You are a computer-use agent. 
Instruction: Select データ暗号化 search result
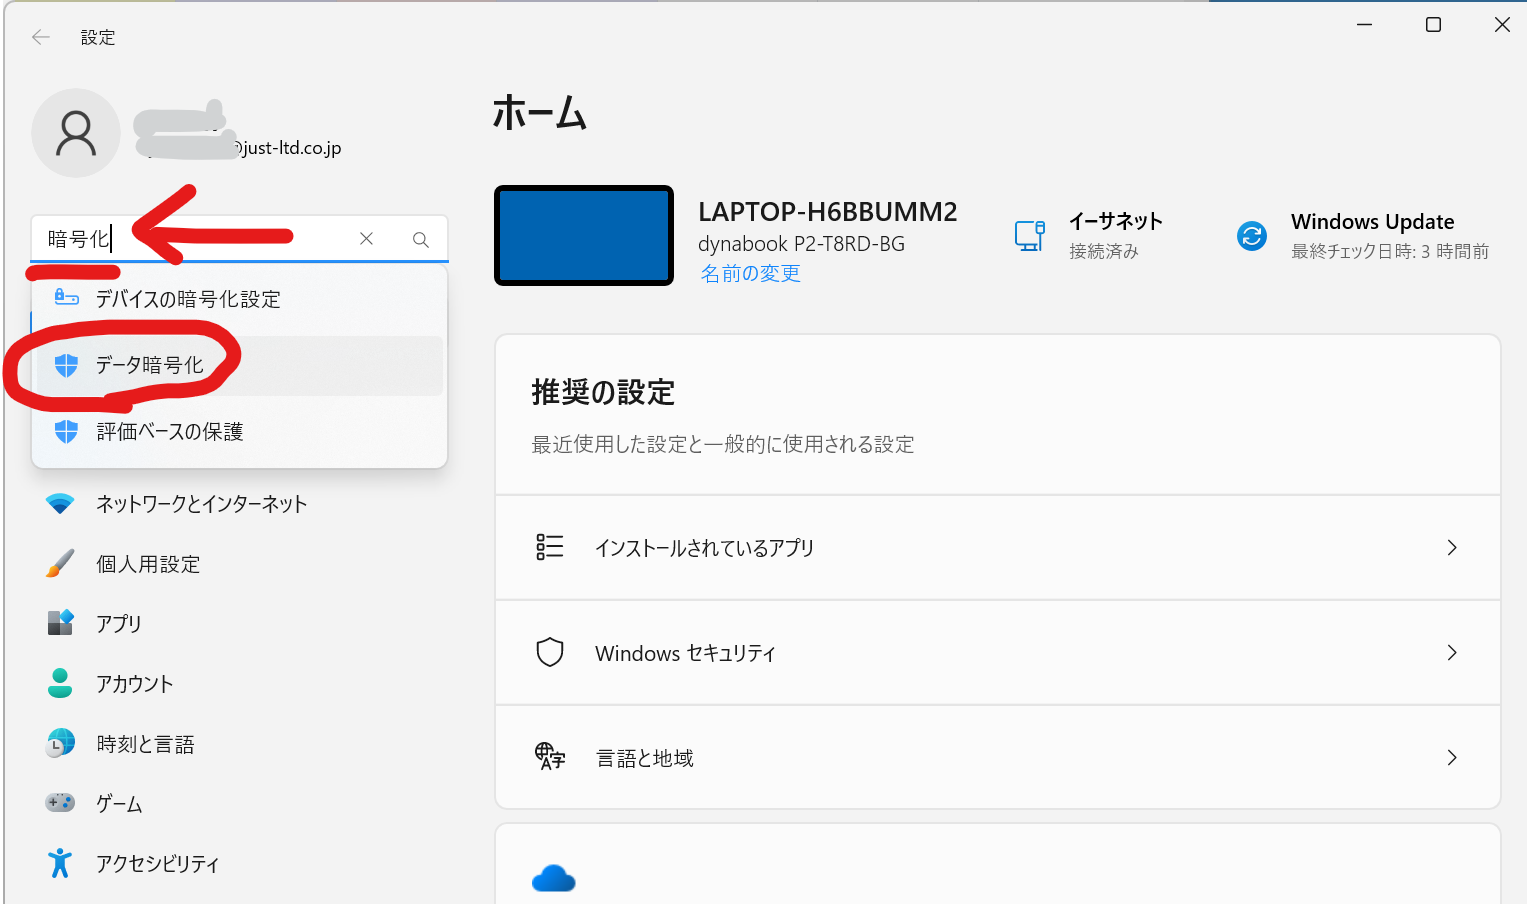click(239, 366)
